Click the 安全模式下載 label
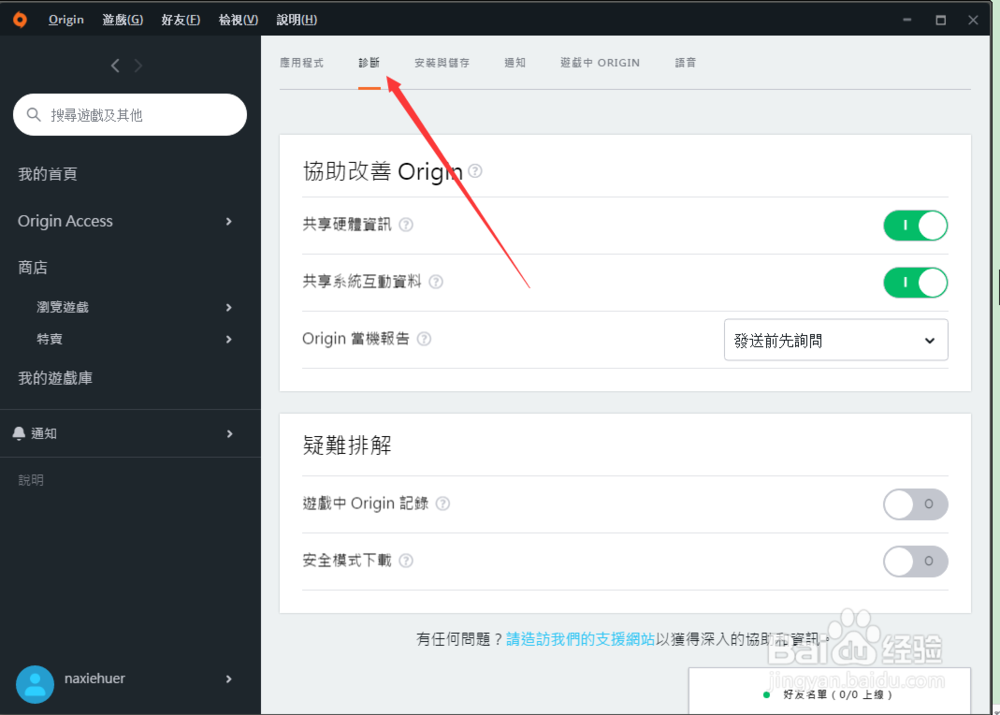 [347, 561]
